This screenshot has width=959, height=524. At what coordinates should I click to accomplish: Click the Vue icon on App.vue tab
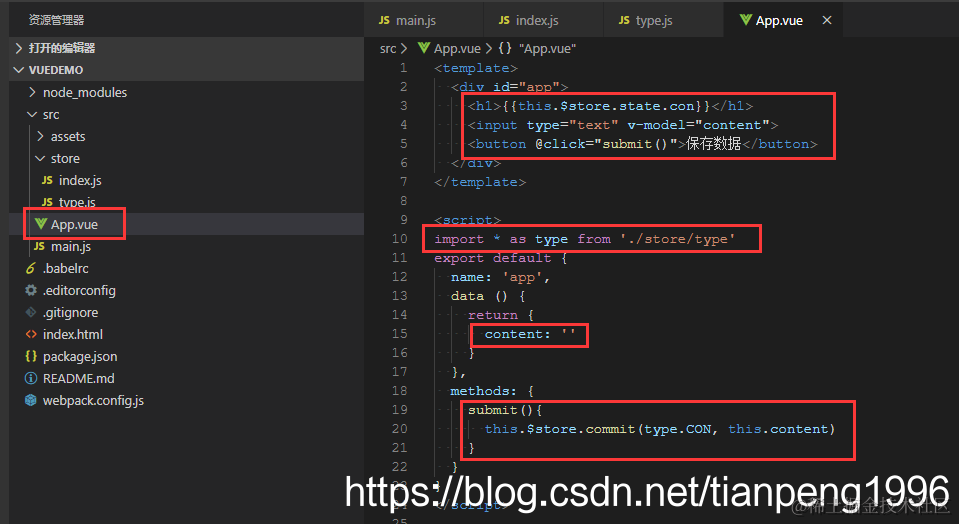pos(746,20)
